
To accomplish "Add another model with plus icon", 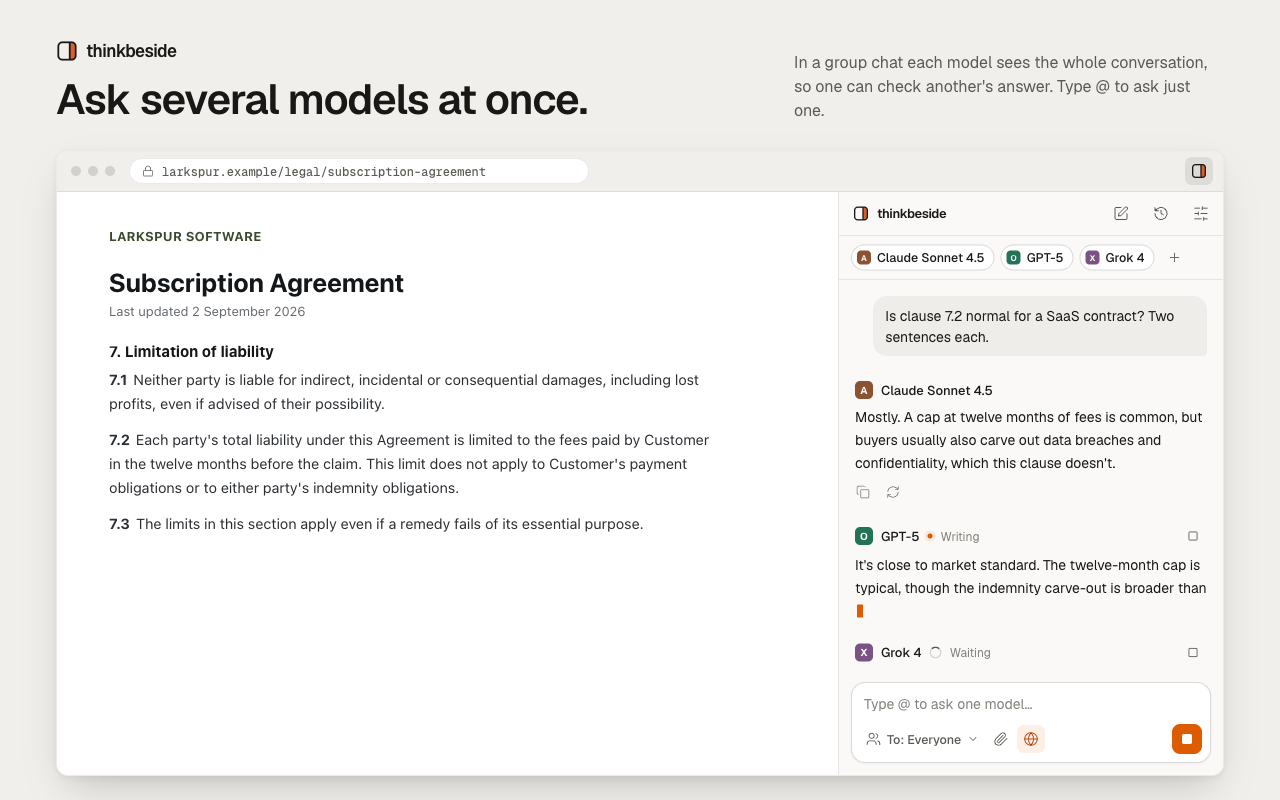I will pyautogui.click(x=1175, y=258).
